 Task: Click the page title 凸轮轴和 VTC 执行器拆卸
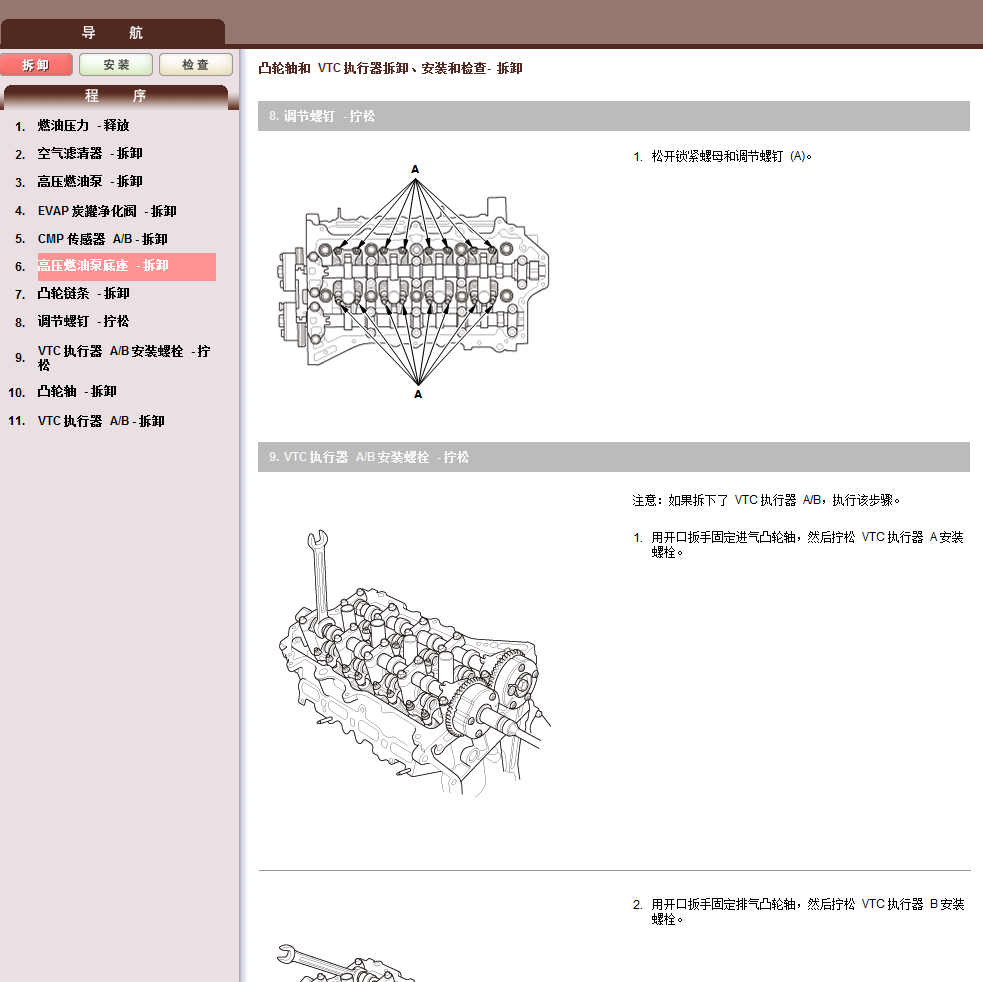(390, 68)
